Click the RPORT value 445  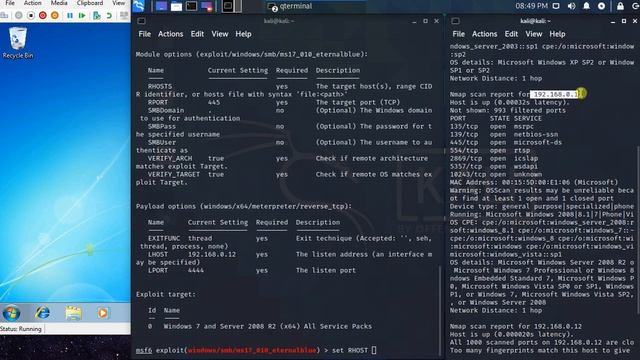coord(214,102)
